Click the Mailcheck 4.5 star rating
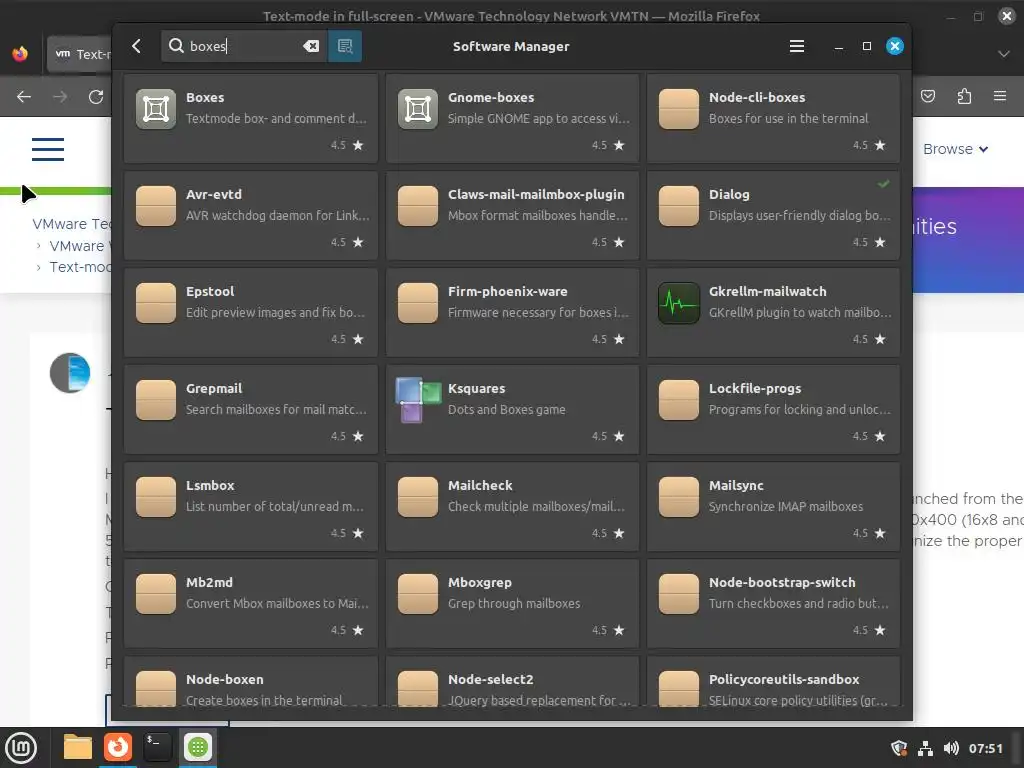This screenshot has width=1024, height=768. 608,533
